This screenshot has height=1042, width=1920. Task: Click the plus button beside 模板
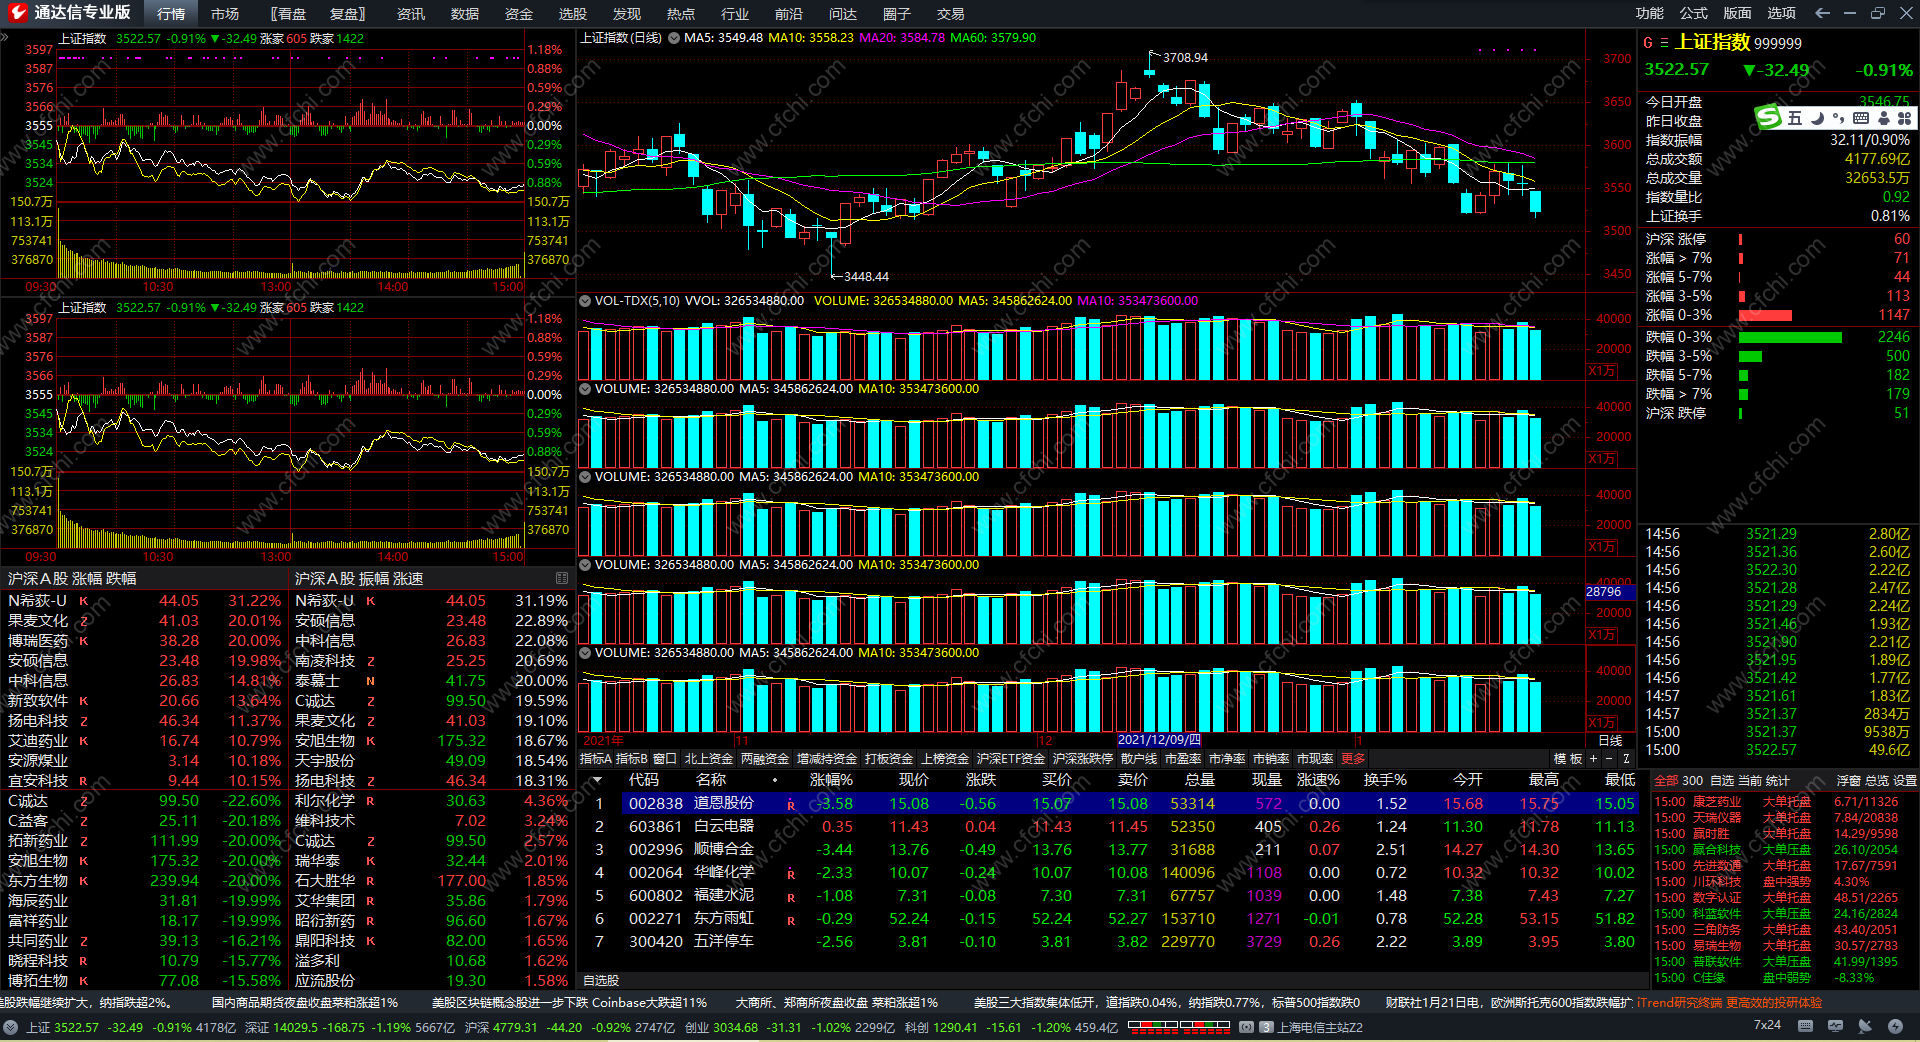coord(1594,759)
